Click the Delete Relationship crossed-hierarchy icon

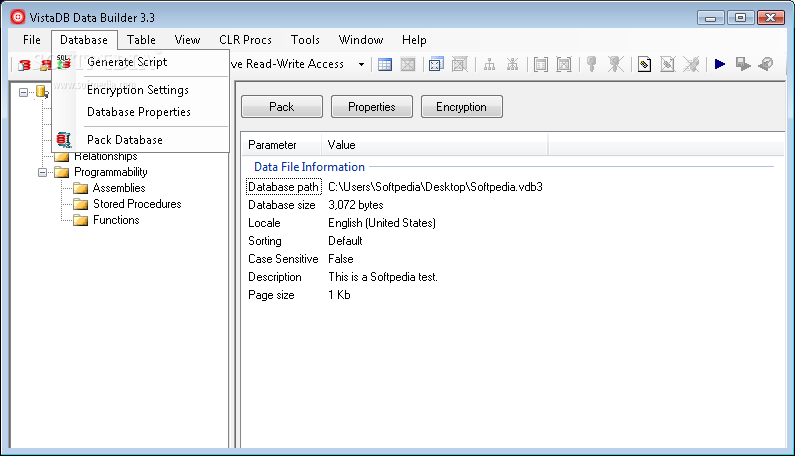pyautogui.click(x=513, y=64)
